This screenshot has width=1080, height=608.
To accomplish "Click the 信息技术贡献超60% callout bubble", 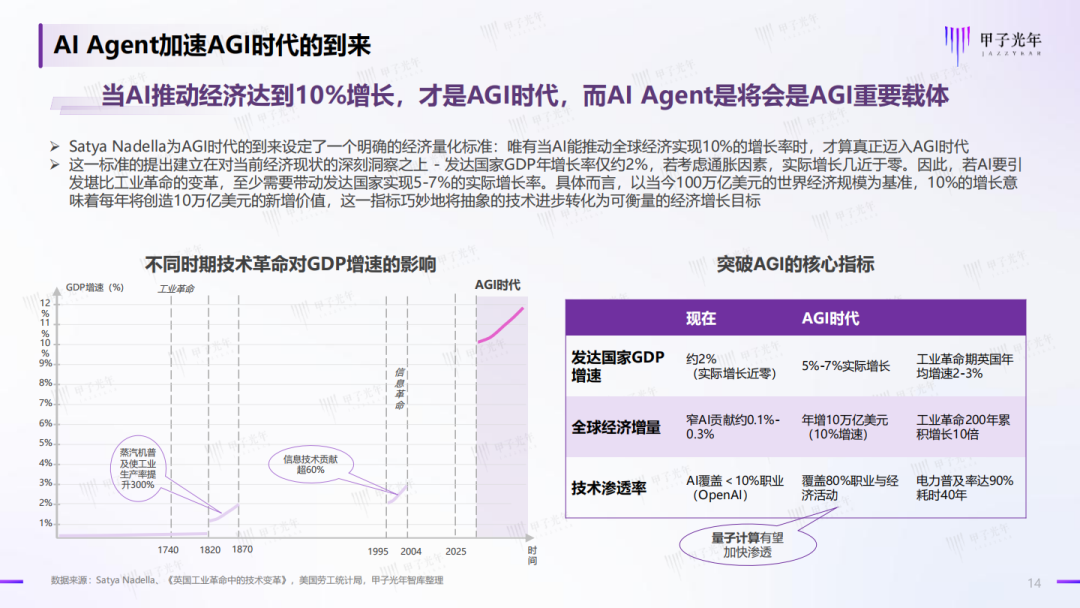I will [x=311, y=465].
